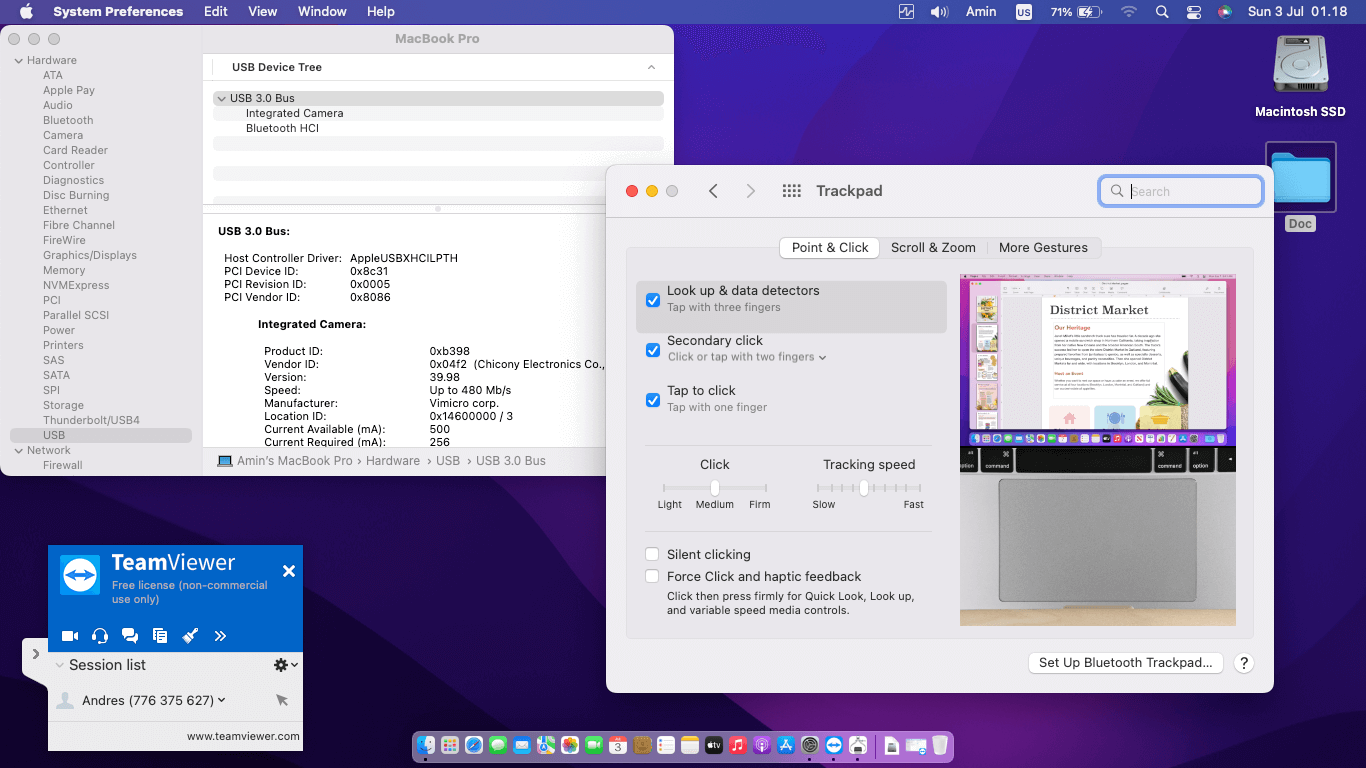
Task: Click the Trackpad search field
Action: [1192, 192]
